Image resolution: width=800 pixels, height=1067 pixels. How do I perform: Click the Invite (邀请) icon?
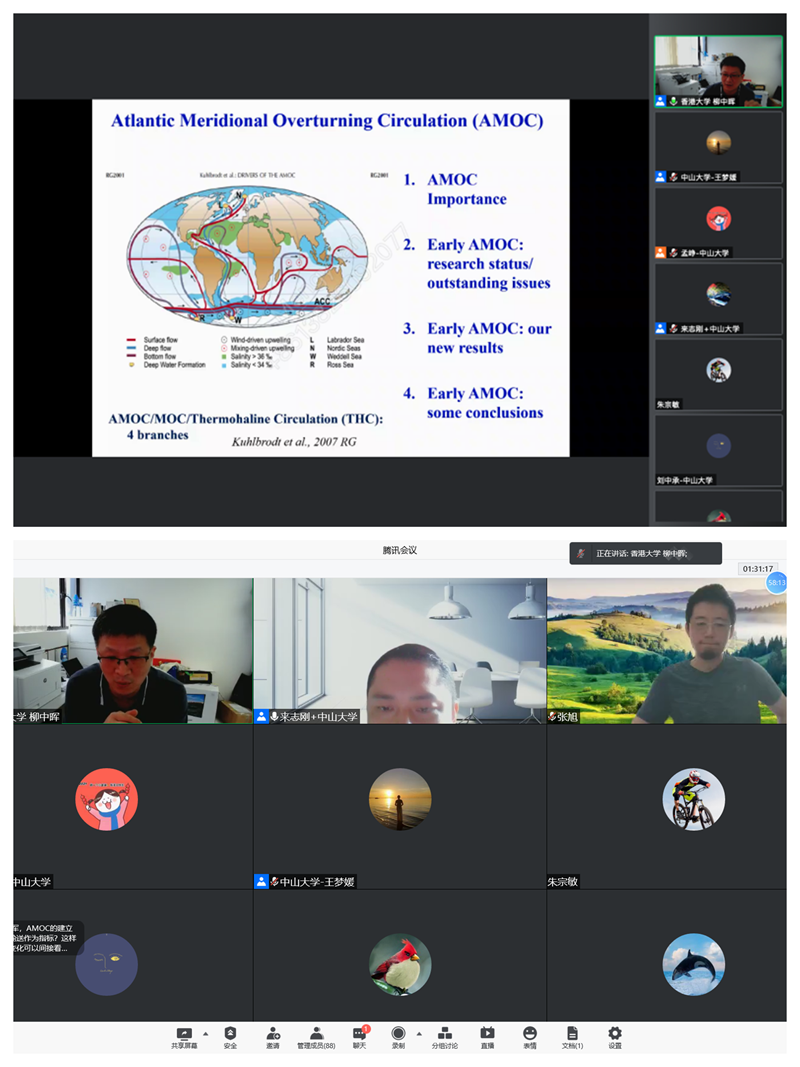click(x=273, y=1034)
